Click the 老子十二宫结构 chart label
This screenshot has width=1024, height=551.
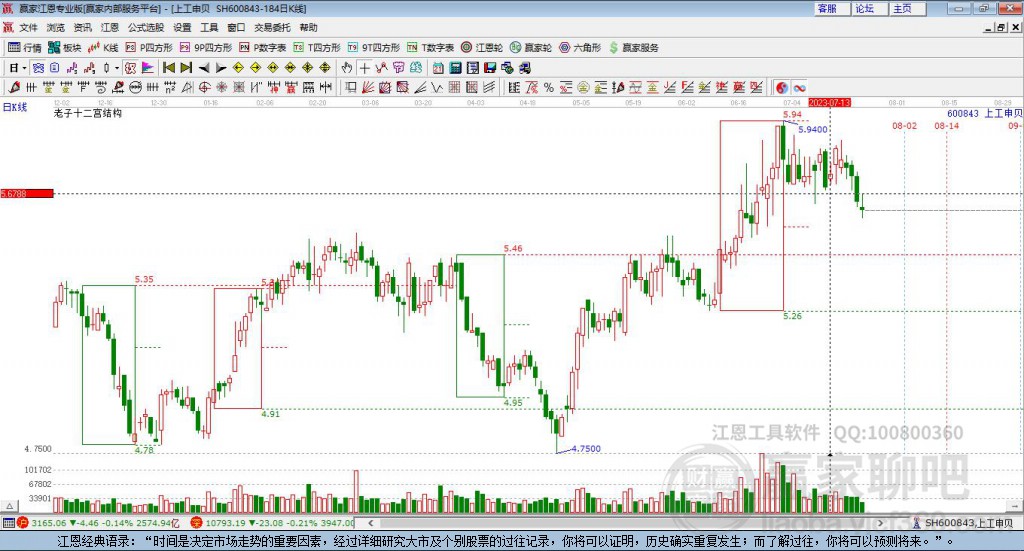[88, 113]
